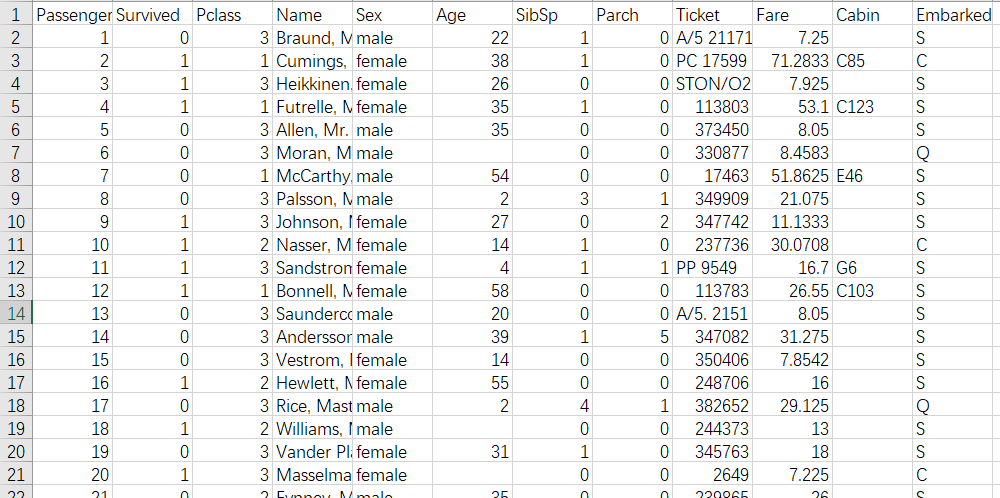This screenshot has height=498, width=1000.
Task: Select the fare cell 29.125
Action: tap(793, 406)
